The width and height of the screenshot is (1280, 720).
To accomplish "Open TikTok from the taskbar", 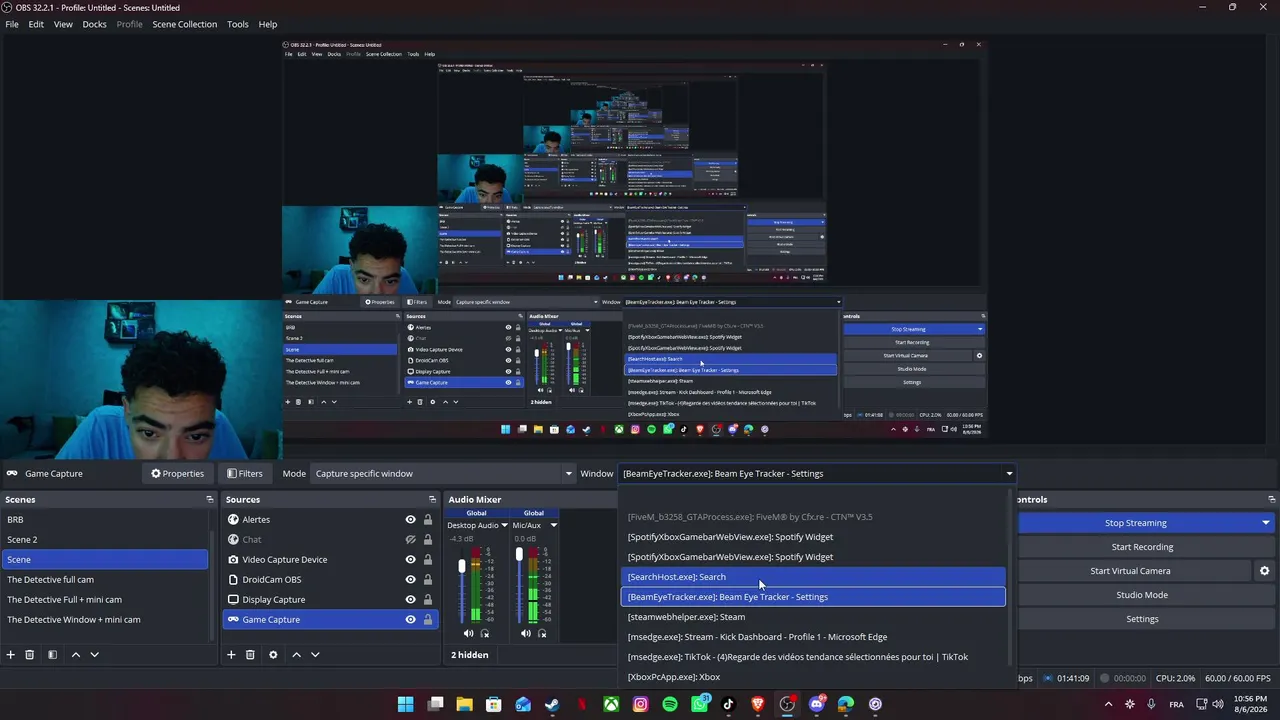I will 728,704.
